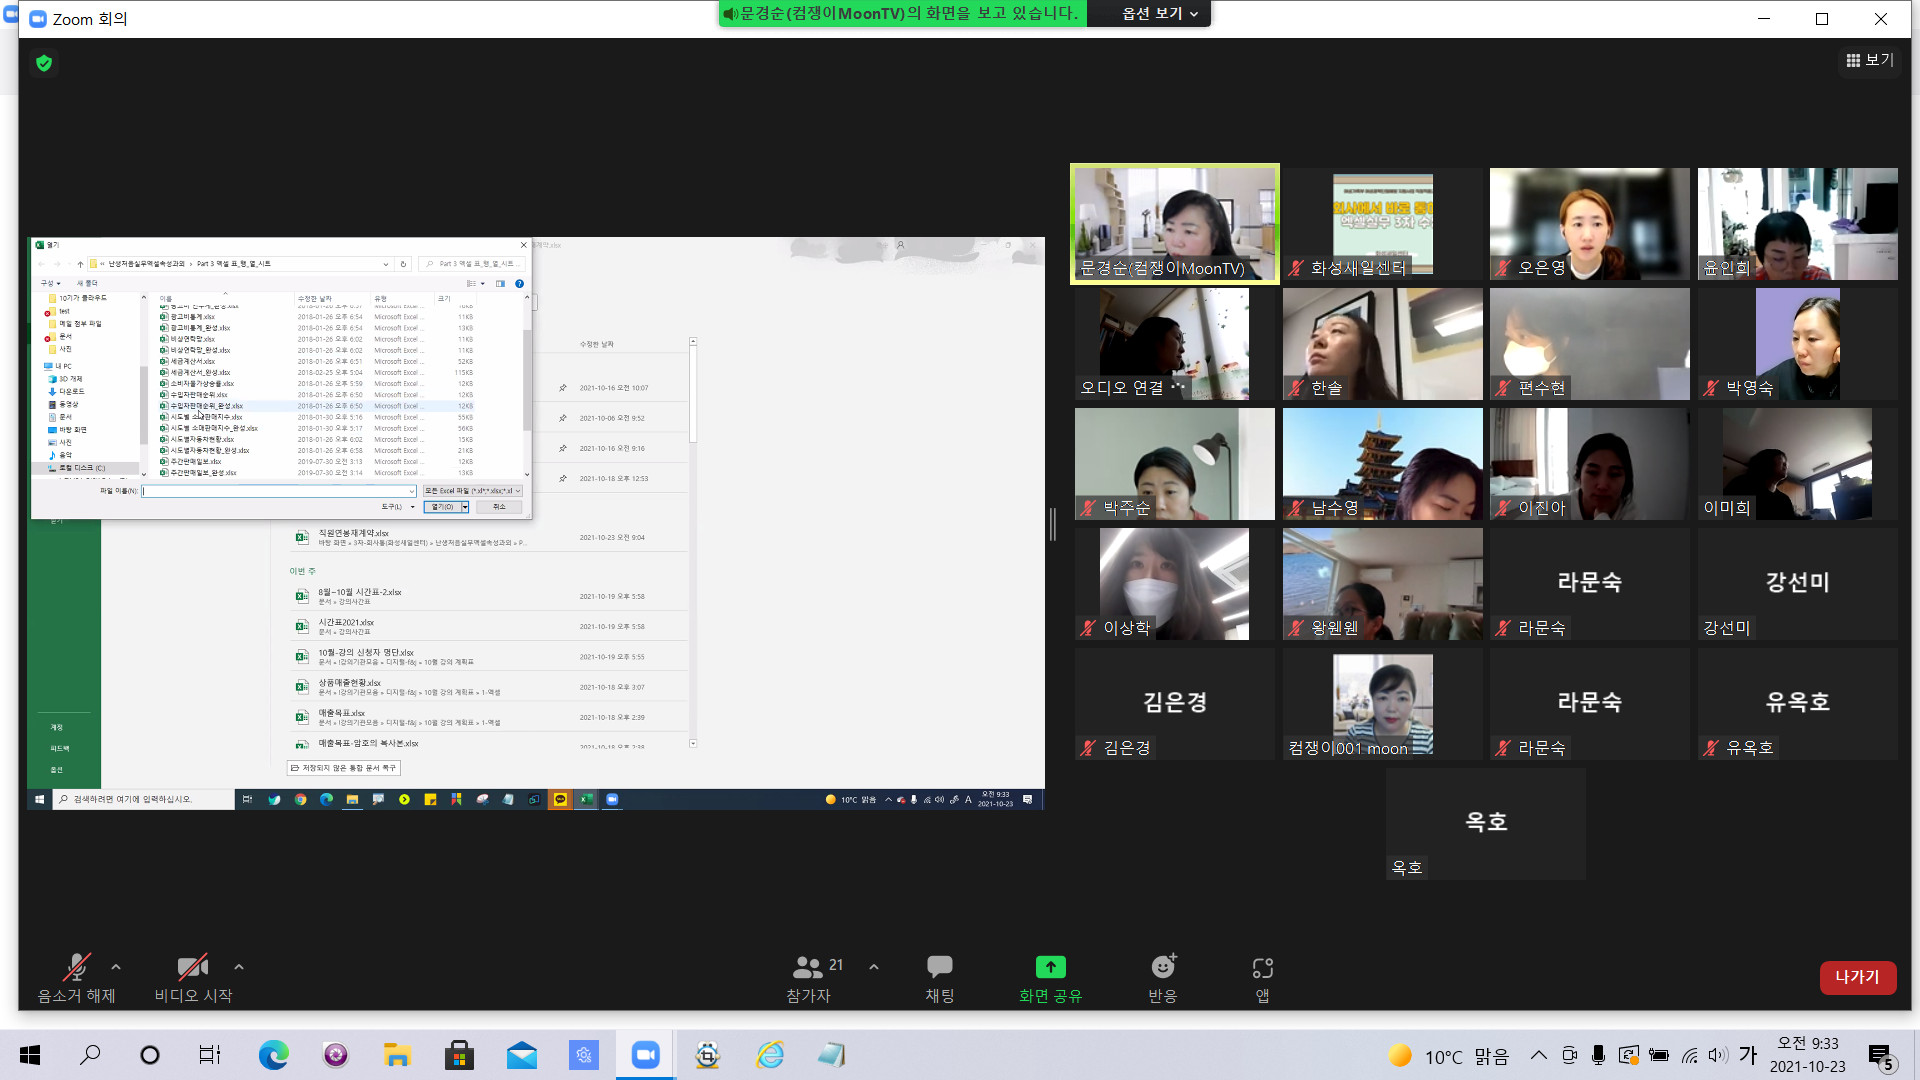Image resolution: width=1920 pixels, height=1080 pixels.
Task: Expand video options arrow beside camera
Action: (238, 967)
